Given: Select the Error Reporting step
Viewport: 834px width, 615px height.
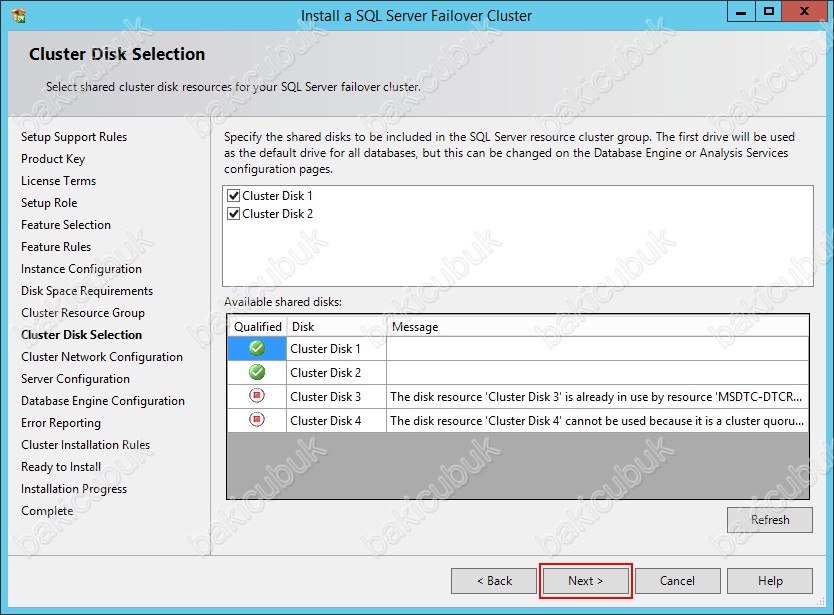Looking at the screenshot, I should pyautogui.click(x=61, y=423).
